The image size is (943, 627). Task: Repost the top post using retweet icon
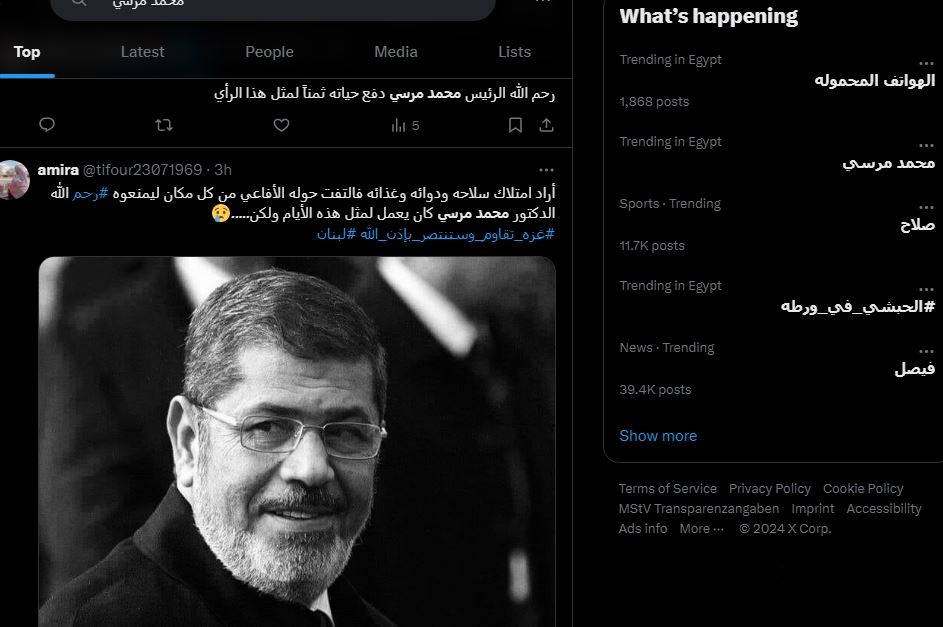point(164,125)
